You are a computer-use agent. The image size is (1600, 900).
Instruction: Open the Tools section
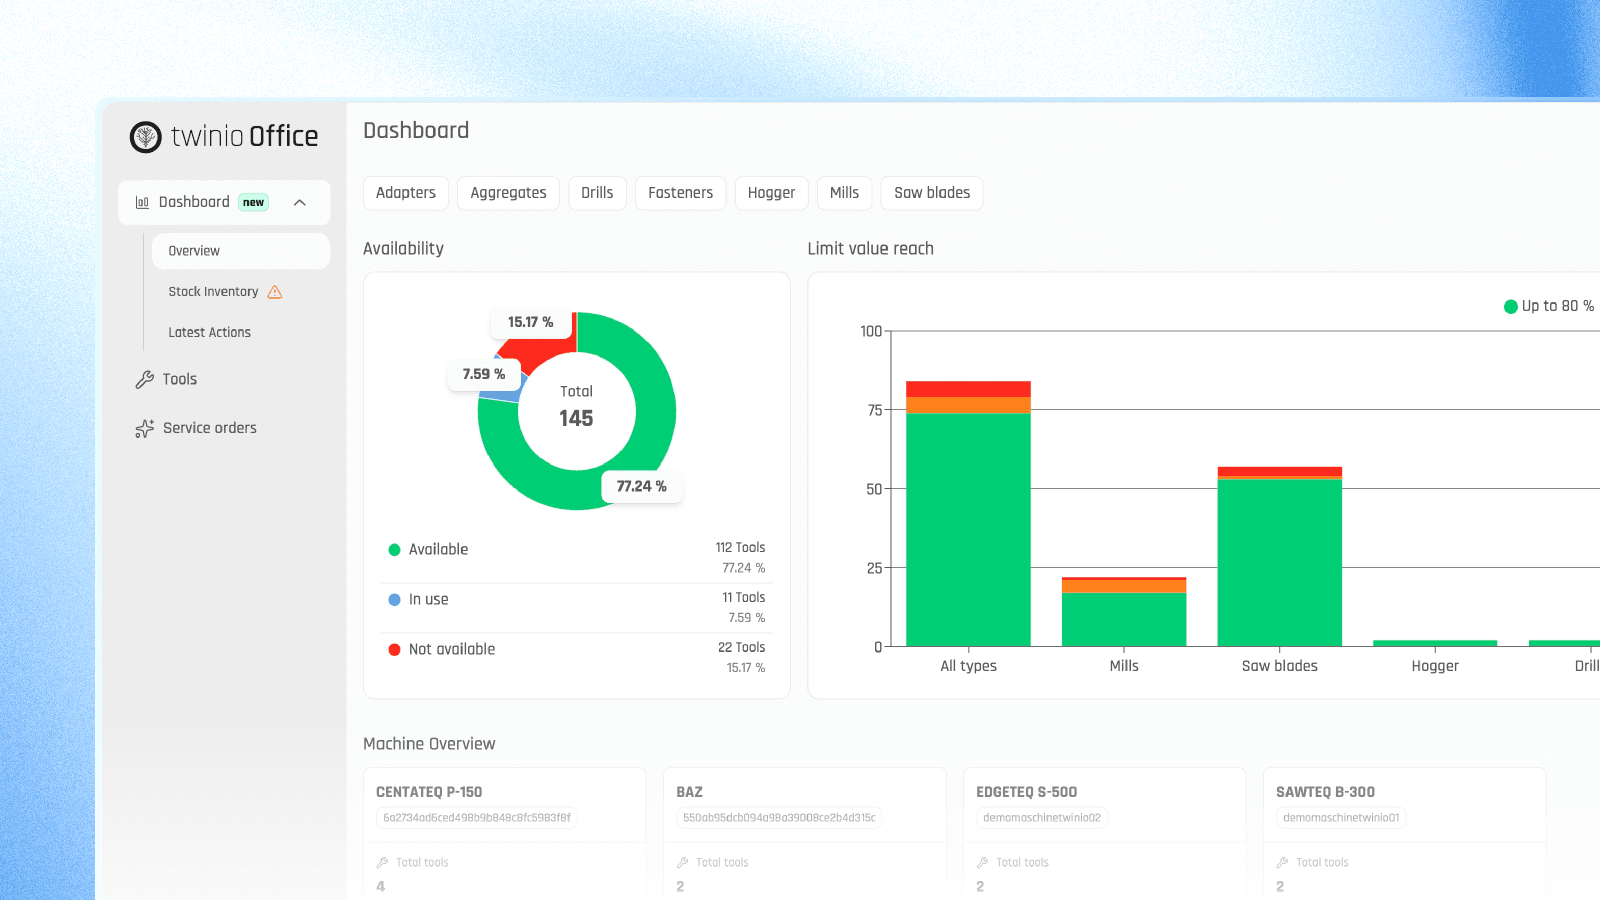[180, 380]
